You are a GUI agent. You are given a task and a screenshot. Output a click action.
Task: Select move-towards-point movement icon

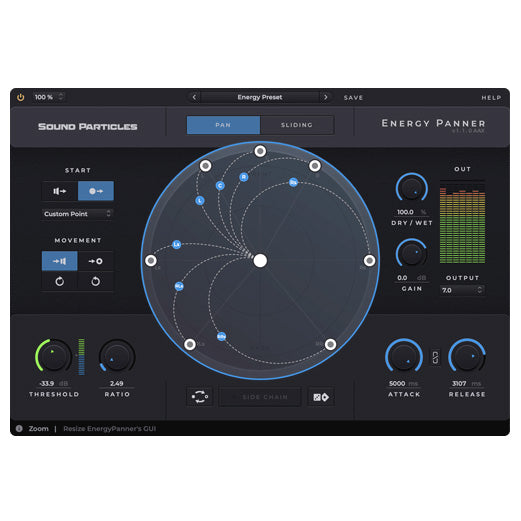[96, 261]
